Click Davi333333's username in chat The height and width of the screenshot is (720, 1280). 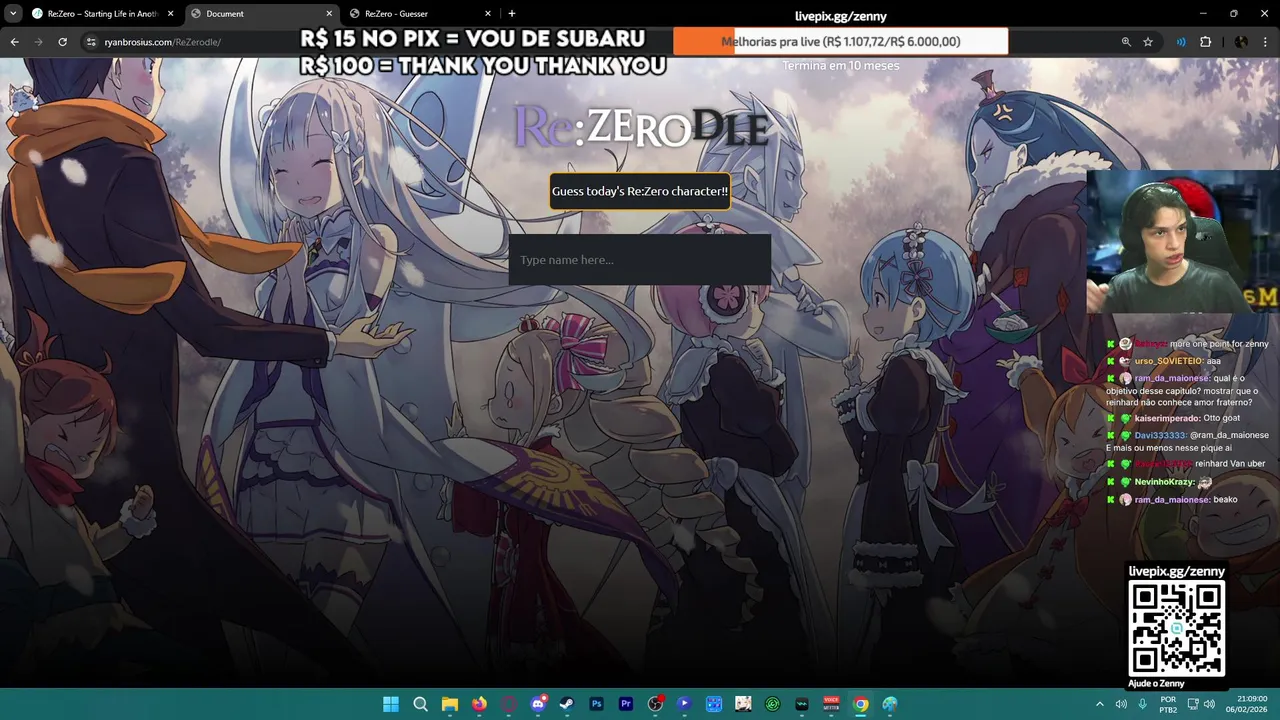pyautogui.click(x=1159, y=435)
